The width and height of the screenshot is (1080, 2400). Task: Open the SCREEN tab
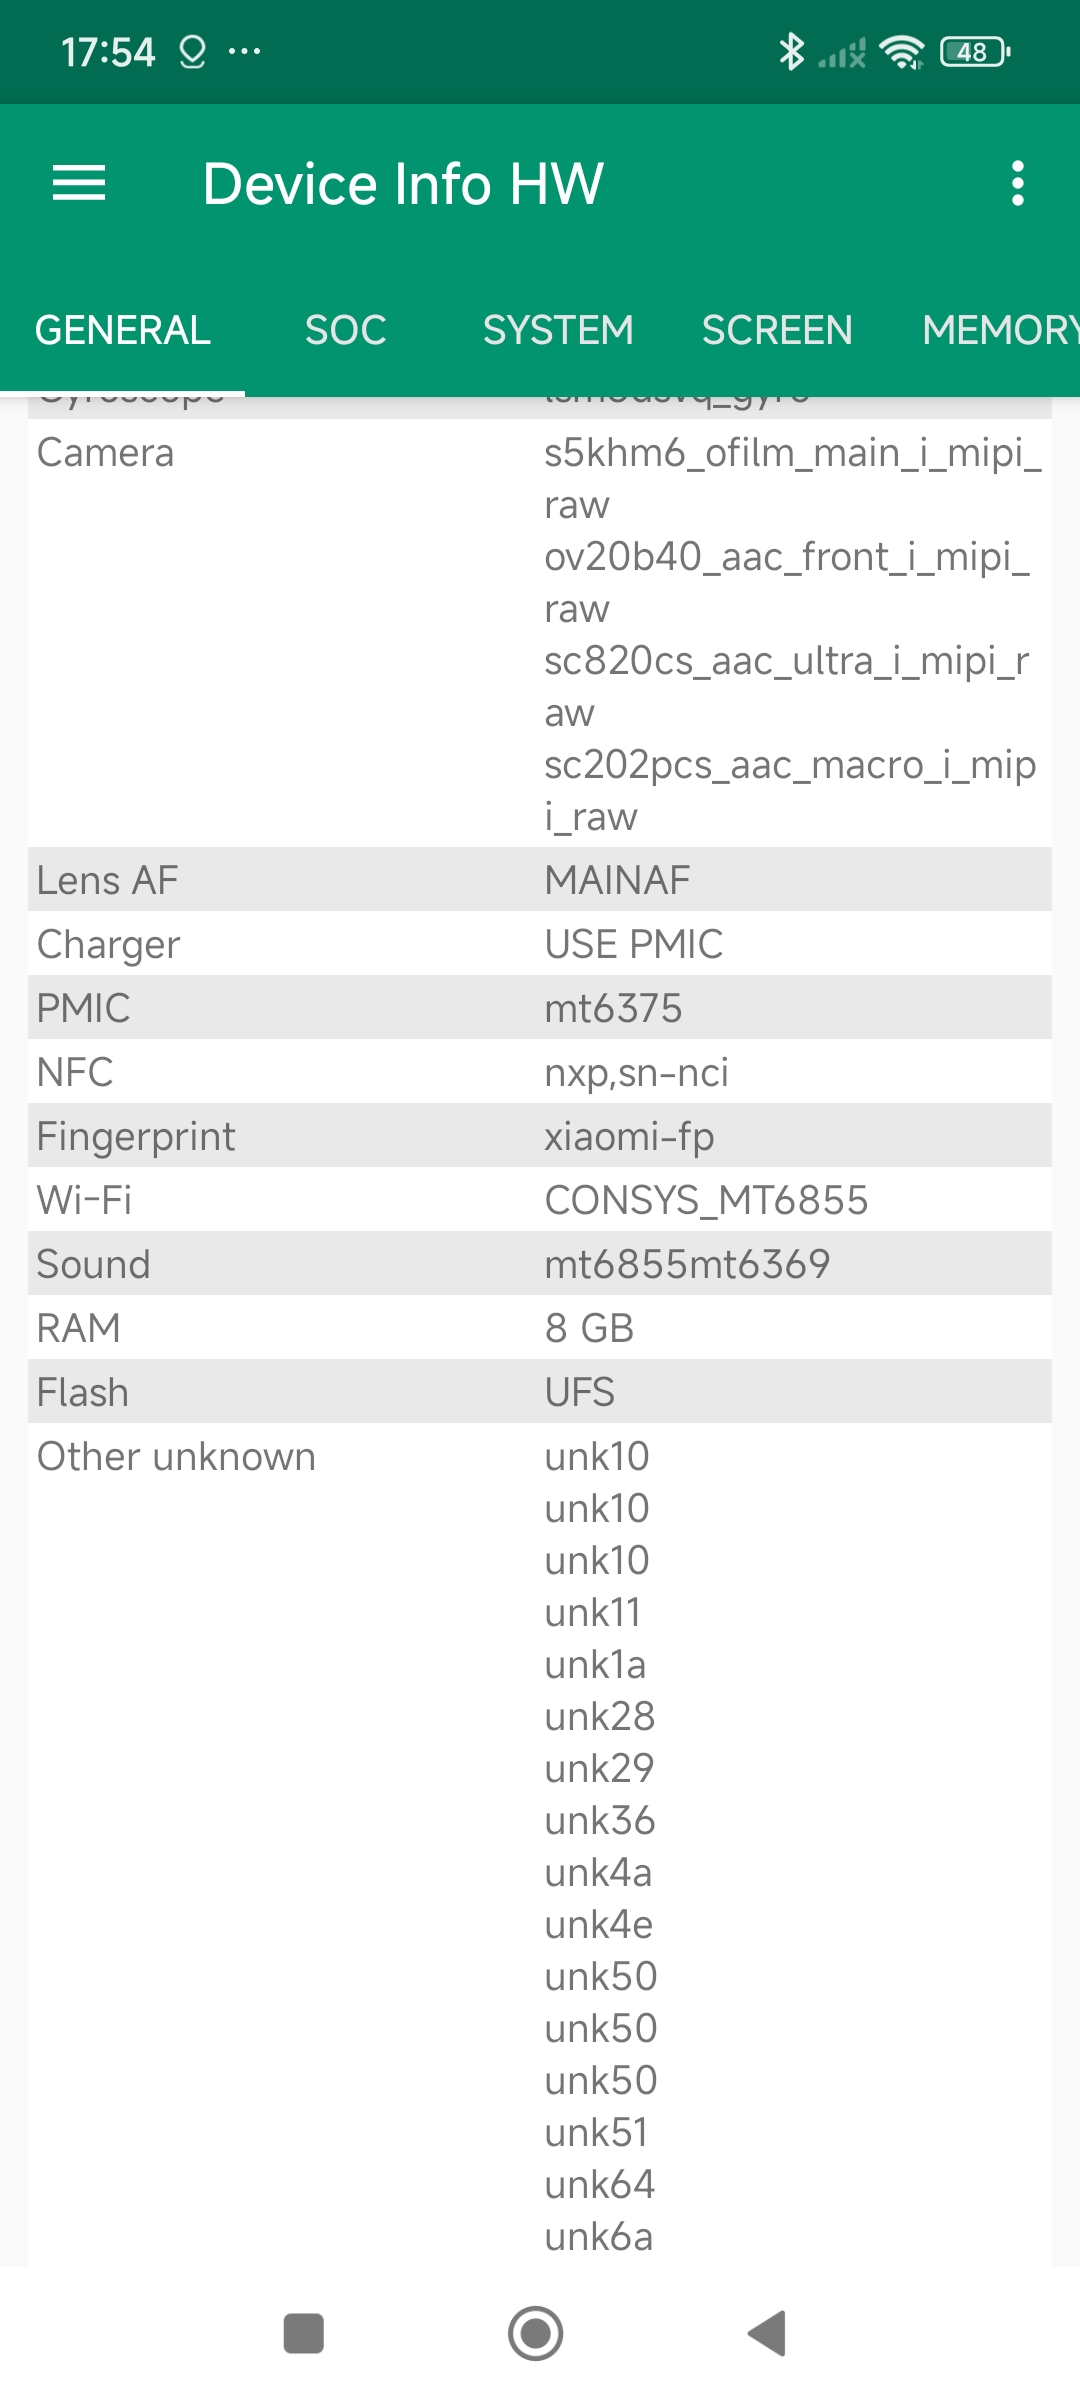[777, 330]
